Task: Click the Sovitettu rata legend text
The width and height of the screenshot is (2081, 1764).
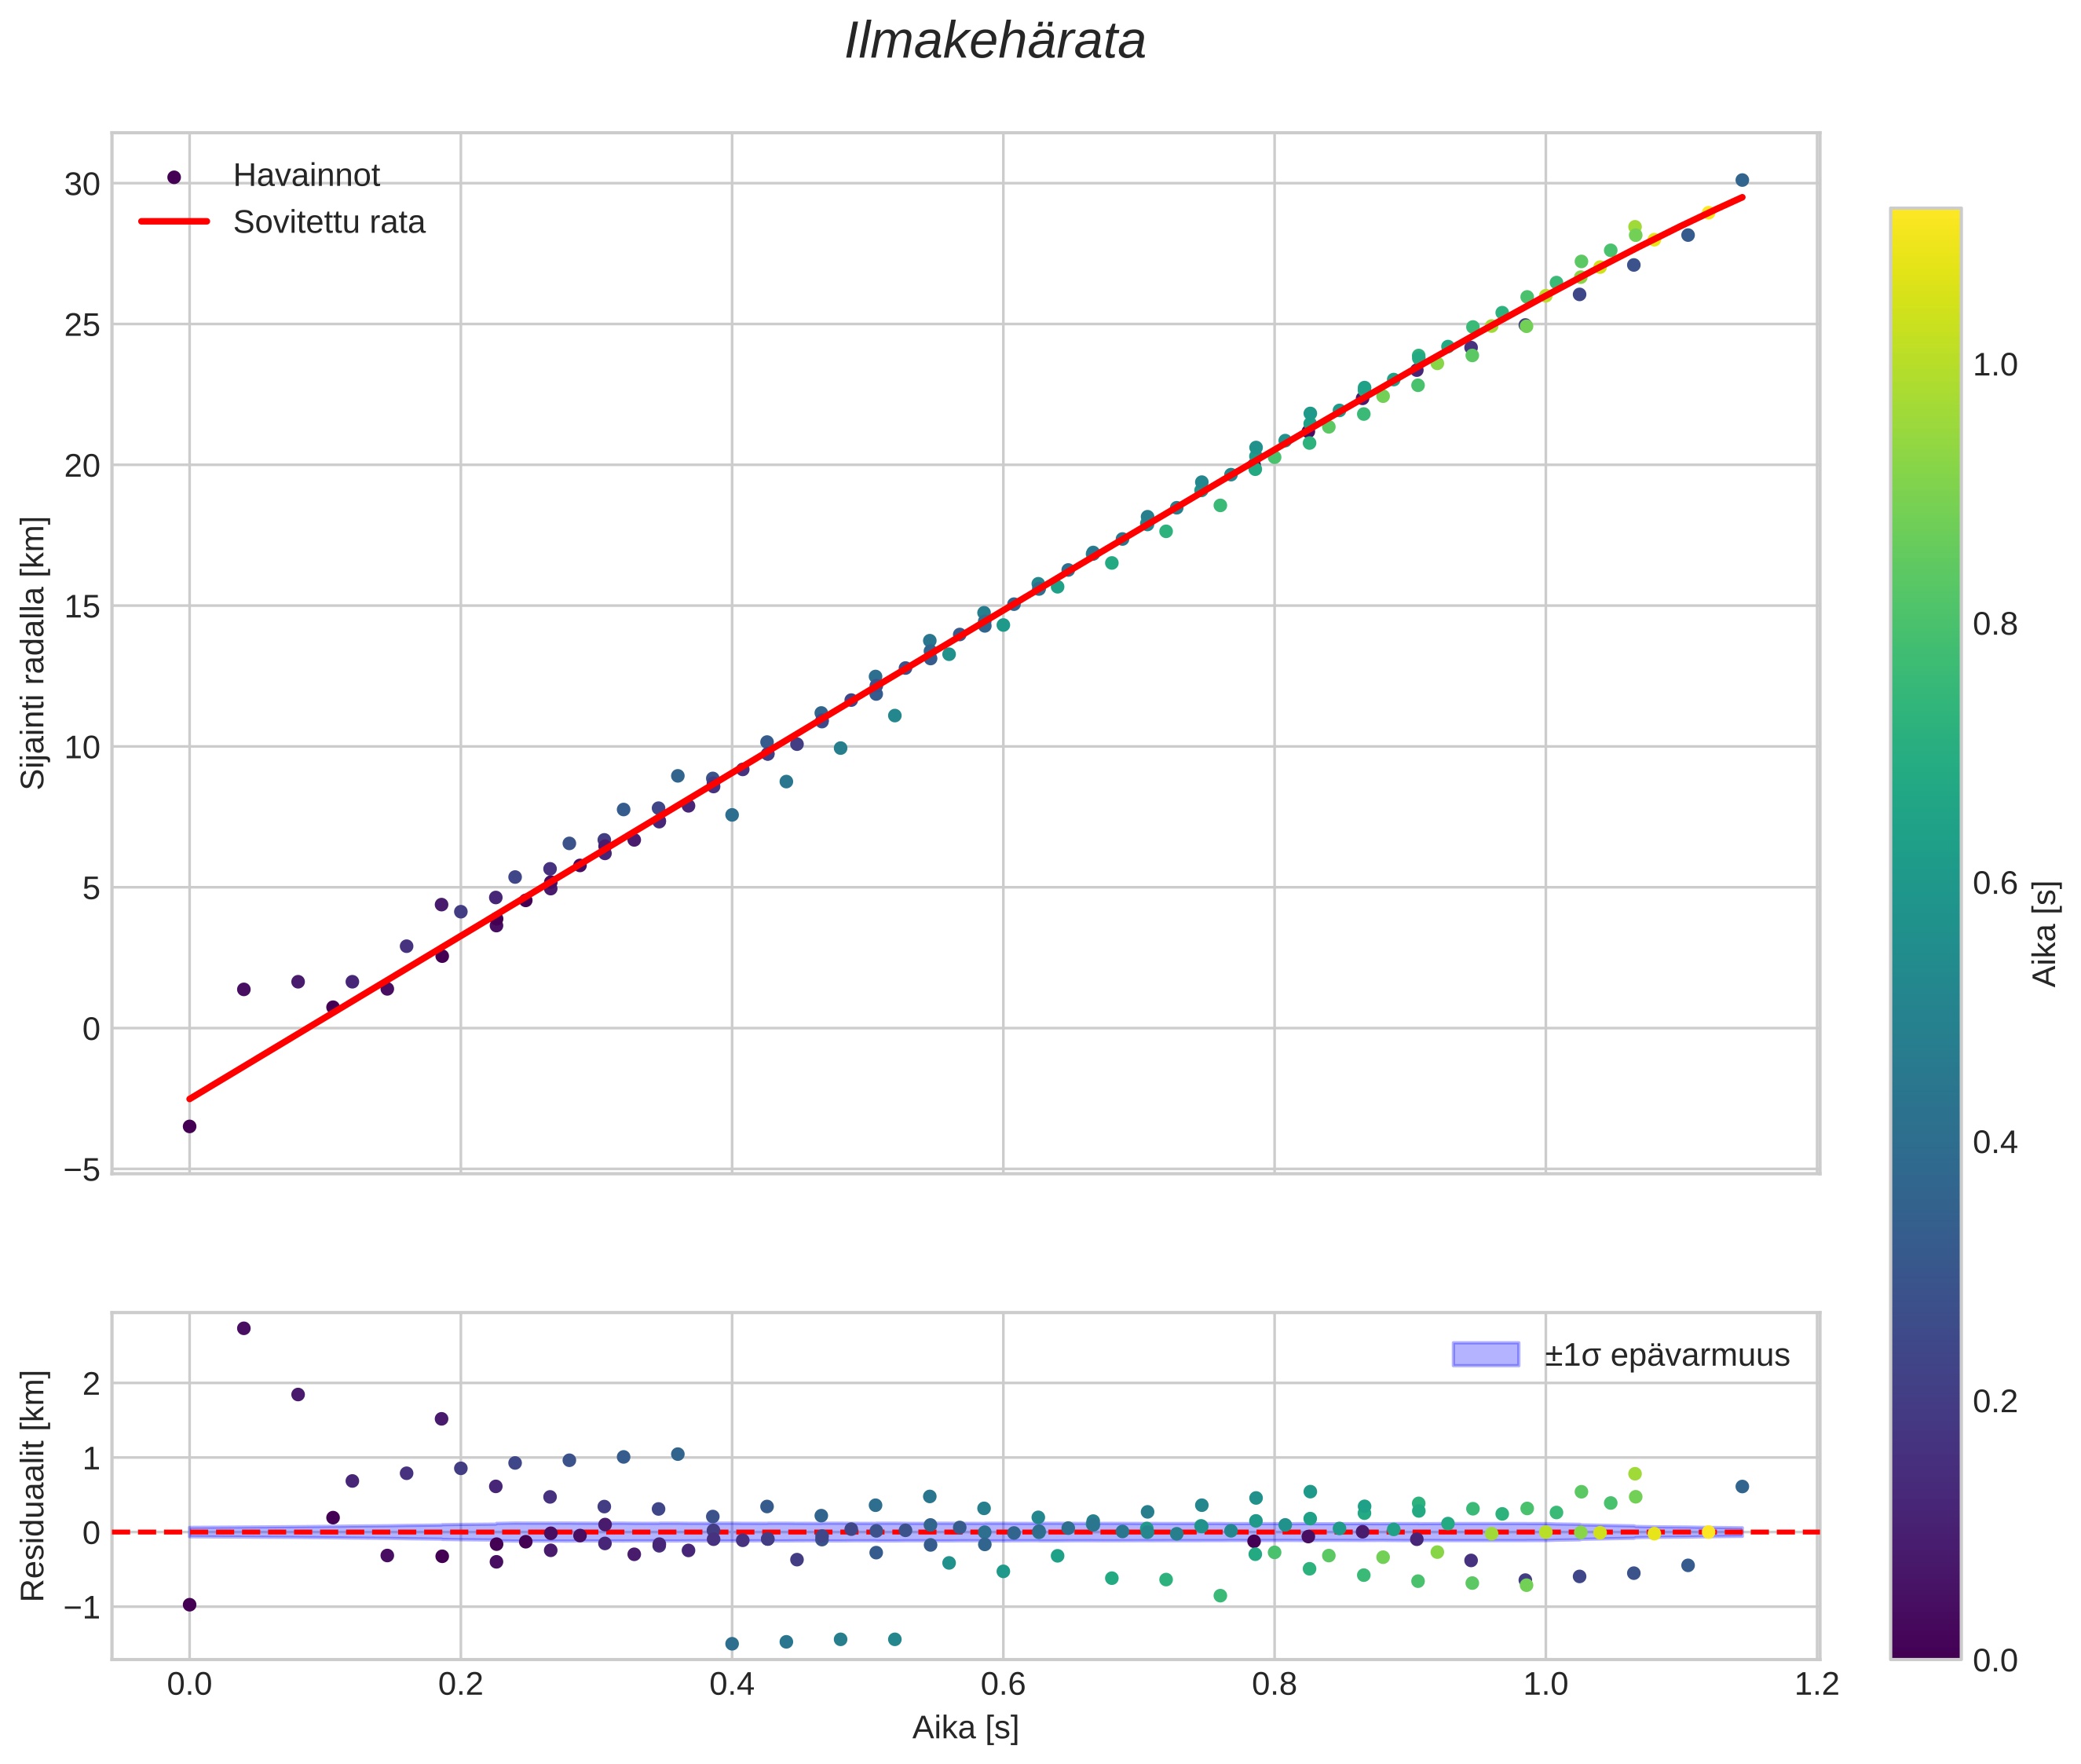Action: (329, 222)
